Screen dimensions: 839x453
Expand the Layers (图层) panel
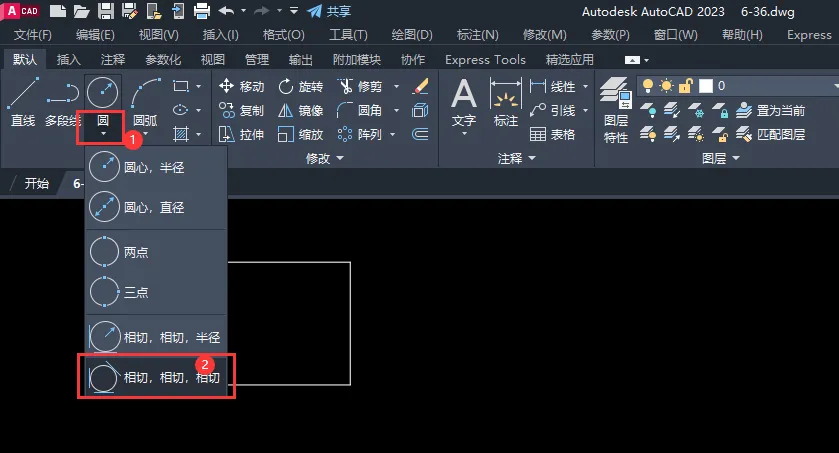(x=720, y=158)
